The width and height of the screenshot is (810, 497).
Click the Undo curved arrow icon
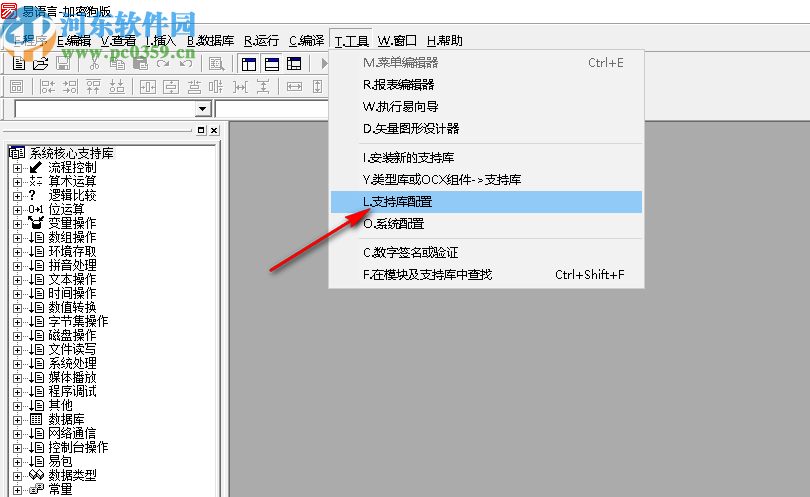[x=186, y=64]
